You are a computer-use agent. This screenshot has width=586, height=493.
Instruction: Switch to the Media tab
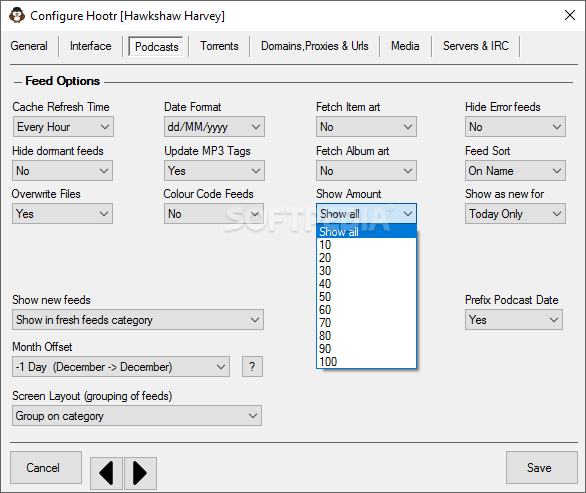coord(405,46)
